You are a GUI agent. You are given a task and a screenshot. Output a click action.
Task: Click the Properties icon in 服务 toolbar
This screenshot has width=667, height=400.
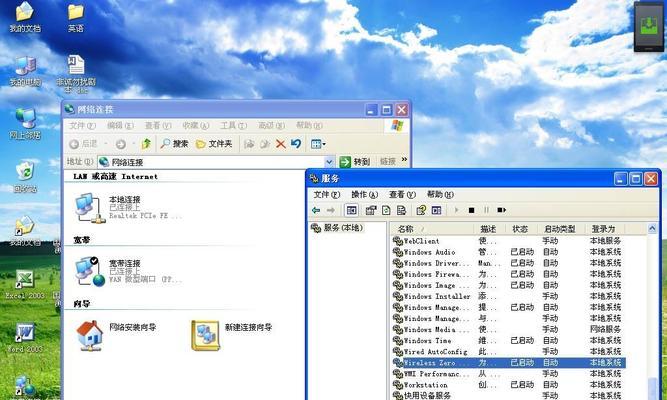click(x=371, y=210)
